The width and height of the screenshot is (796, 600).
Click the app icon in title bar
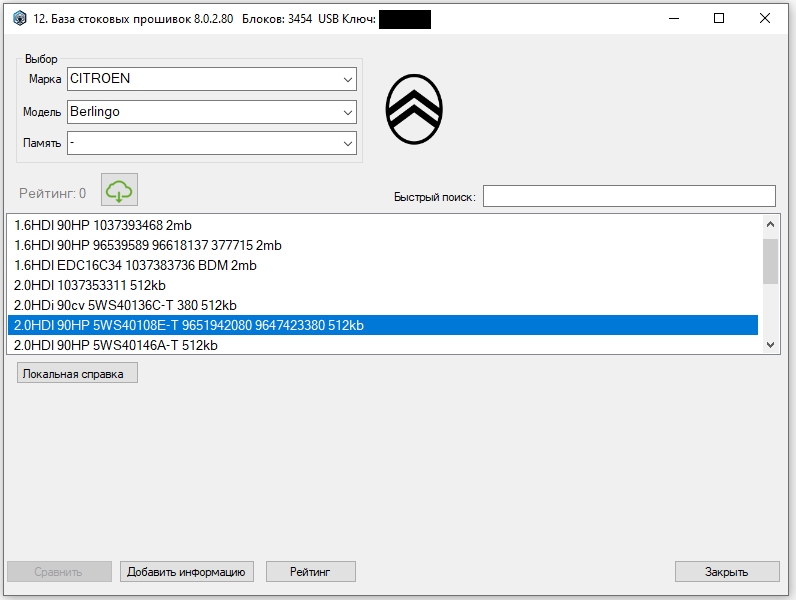[x=19, y=19]
